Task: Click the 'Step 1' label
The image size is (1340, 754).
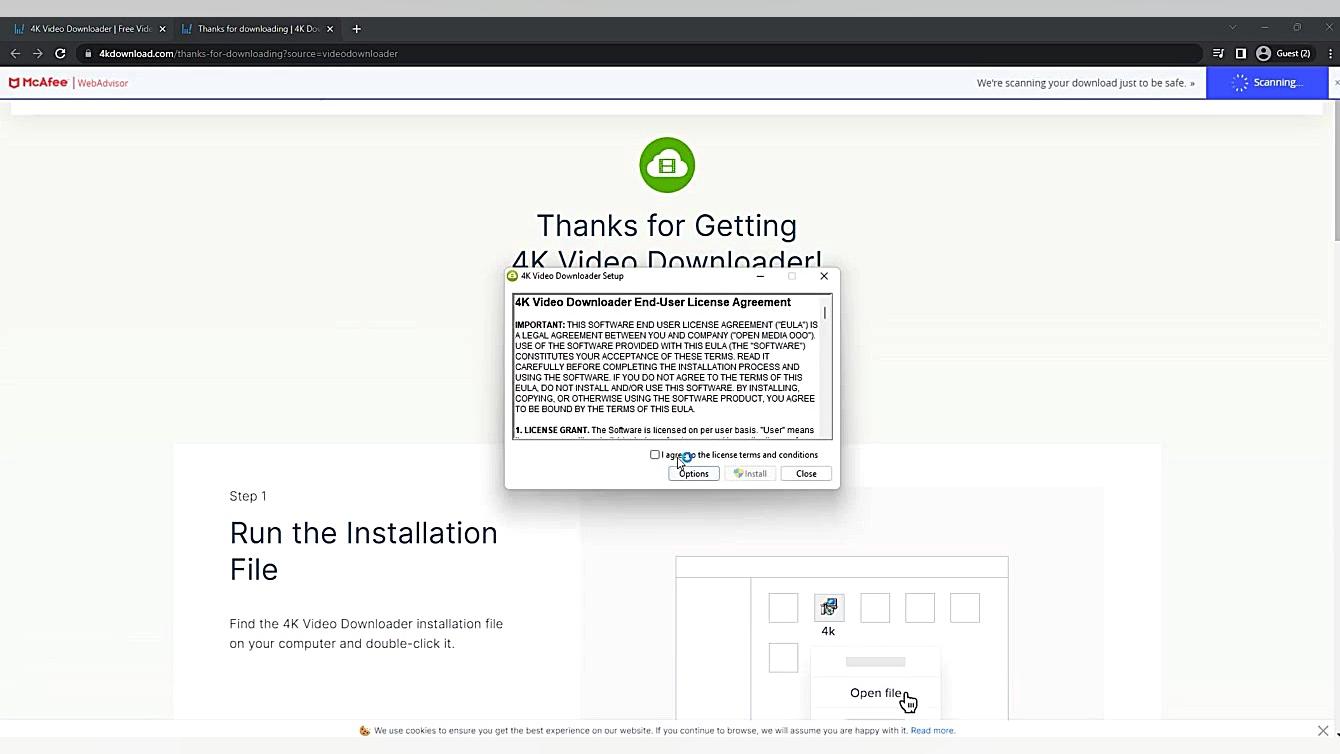Action: [x=248, y=496]
